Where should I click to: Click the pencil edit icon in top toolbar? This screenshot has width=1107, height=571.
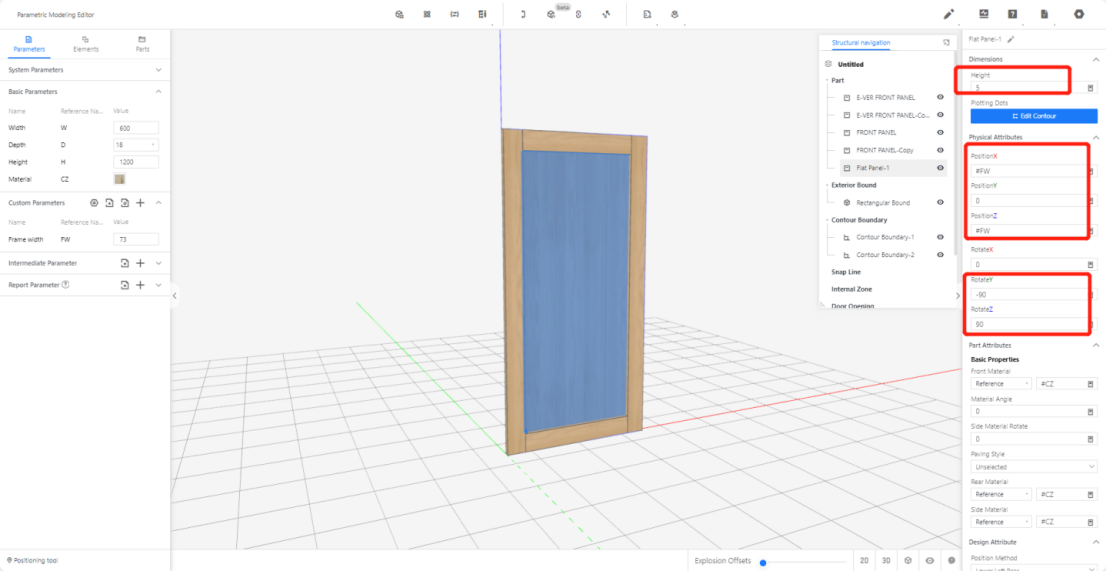(x=949, y=14)
